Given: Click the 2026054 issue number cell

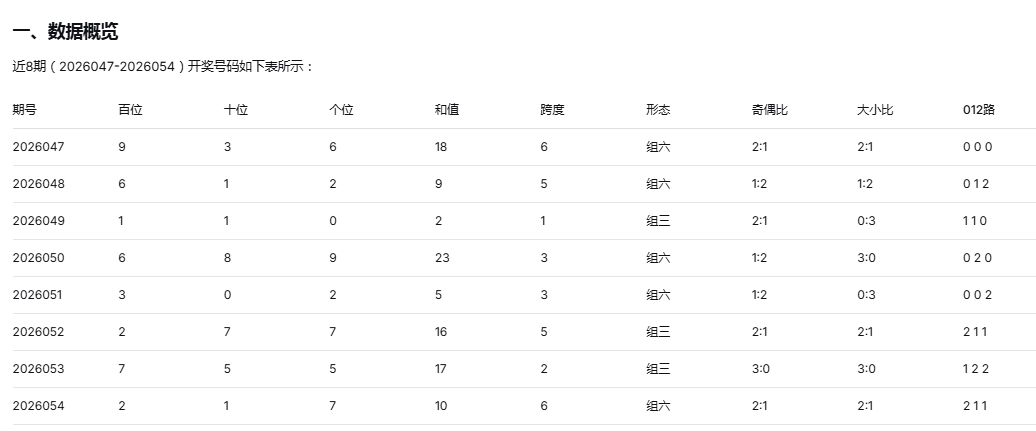Looking at the screenshot, I should pyautogui.click(x=38, y=406).
